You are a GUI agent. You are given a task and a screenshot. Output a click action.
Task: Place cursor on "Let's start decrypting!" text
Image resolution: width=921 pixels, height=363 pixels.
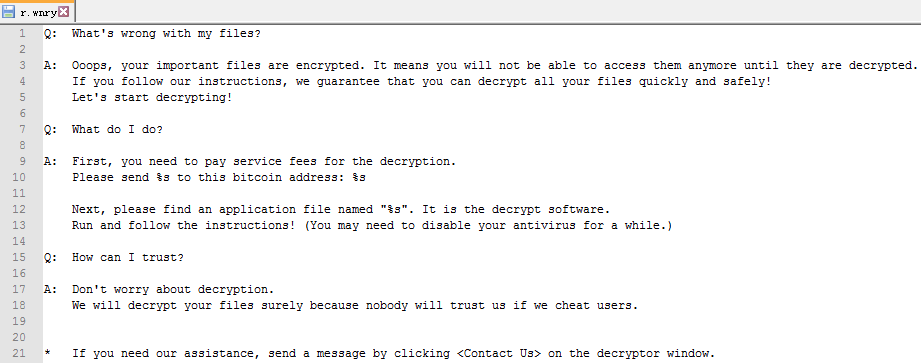(152, 97)
